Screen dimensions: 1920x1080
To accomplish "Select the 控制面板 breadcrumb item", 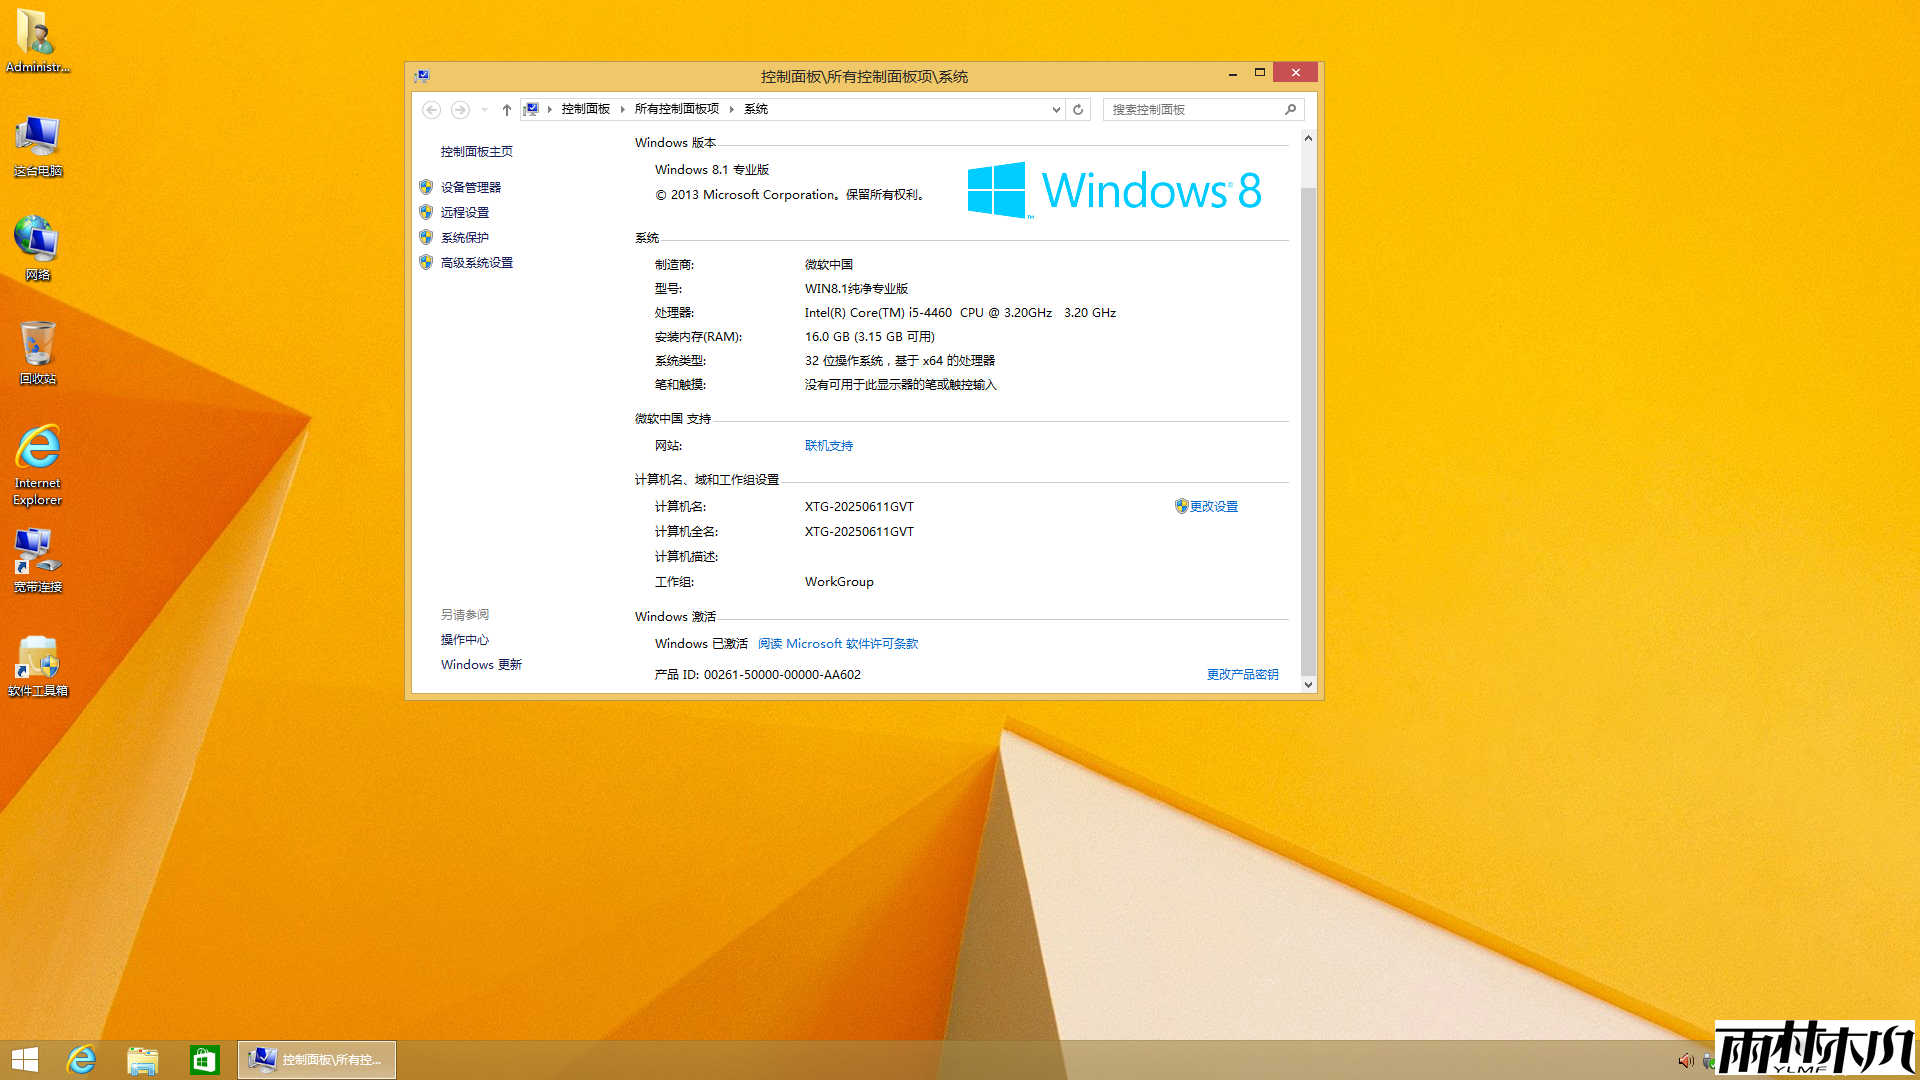I will click(x=585, y=109).
